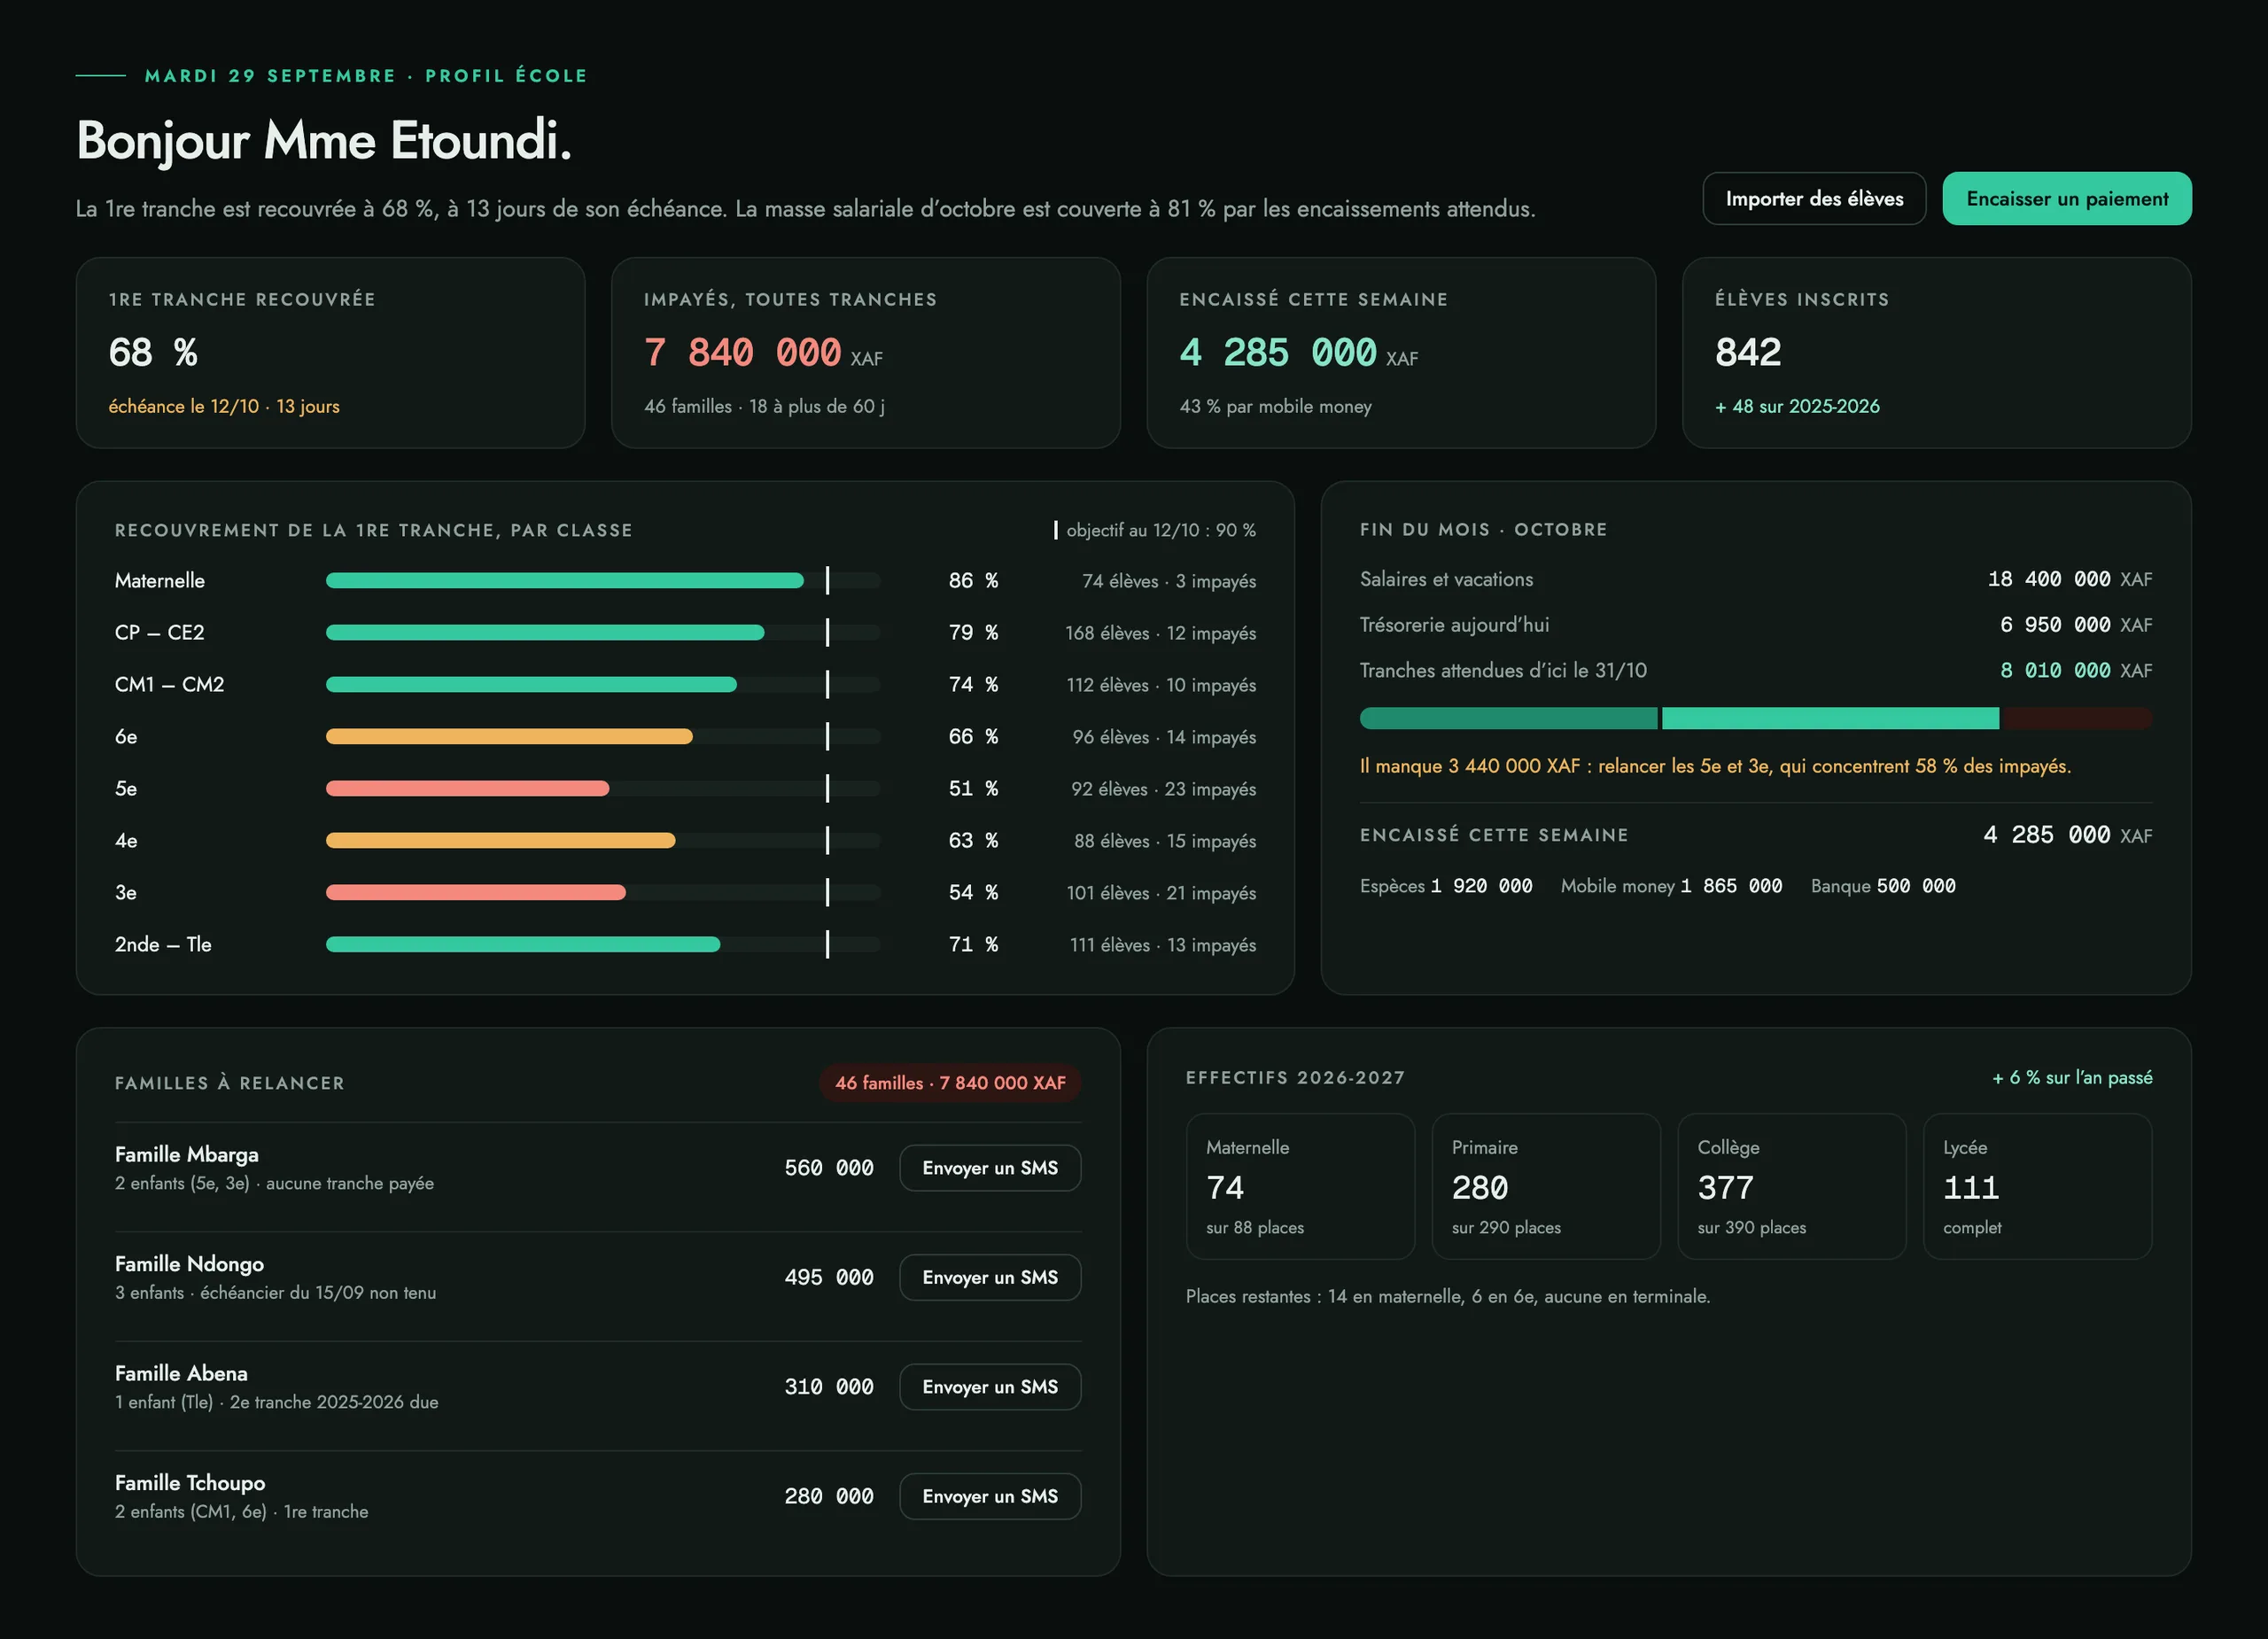The width and height of the screenshot is (2268, 1639).
Task: Select the Maternelle effectifs tile
Action: [x=1300, y=1186]
